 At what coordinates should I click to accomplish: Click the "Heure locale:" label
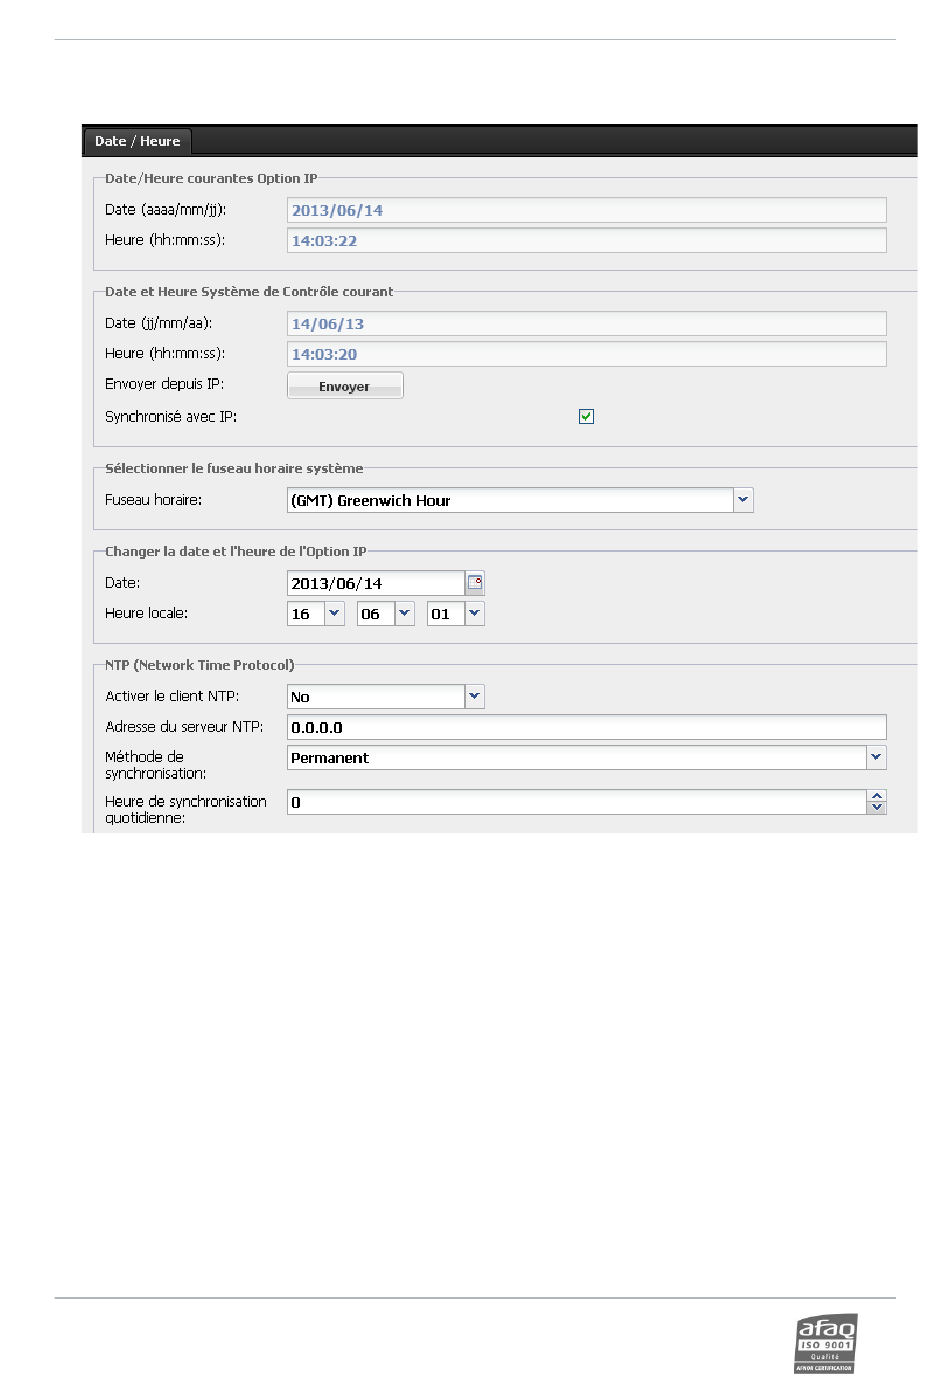click(x=146, y=613)
